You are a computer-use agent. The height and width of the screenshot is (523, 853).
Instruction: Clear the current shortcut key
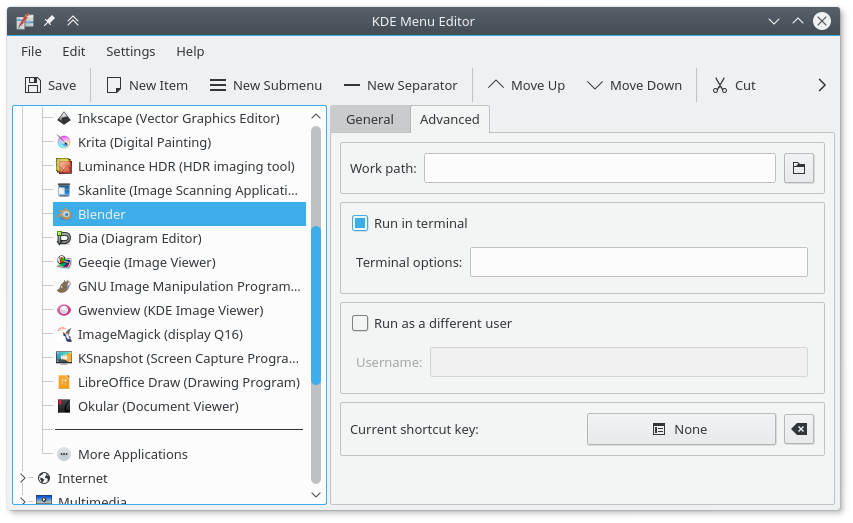pos(799,429)
